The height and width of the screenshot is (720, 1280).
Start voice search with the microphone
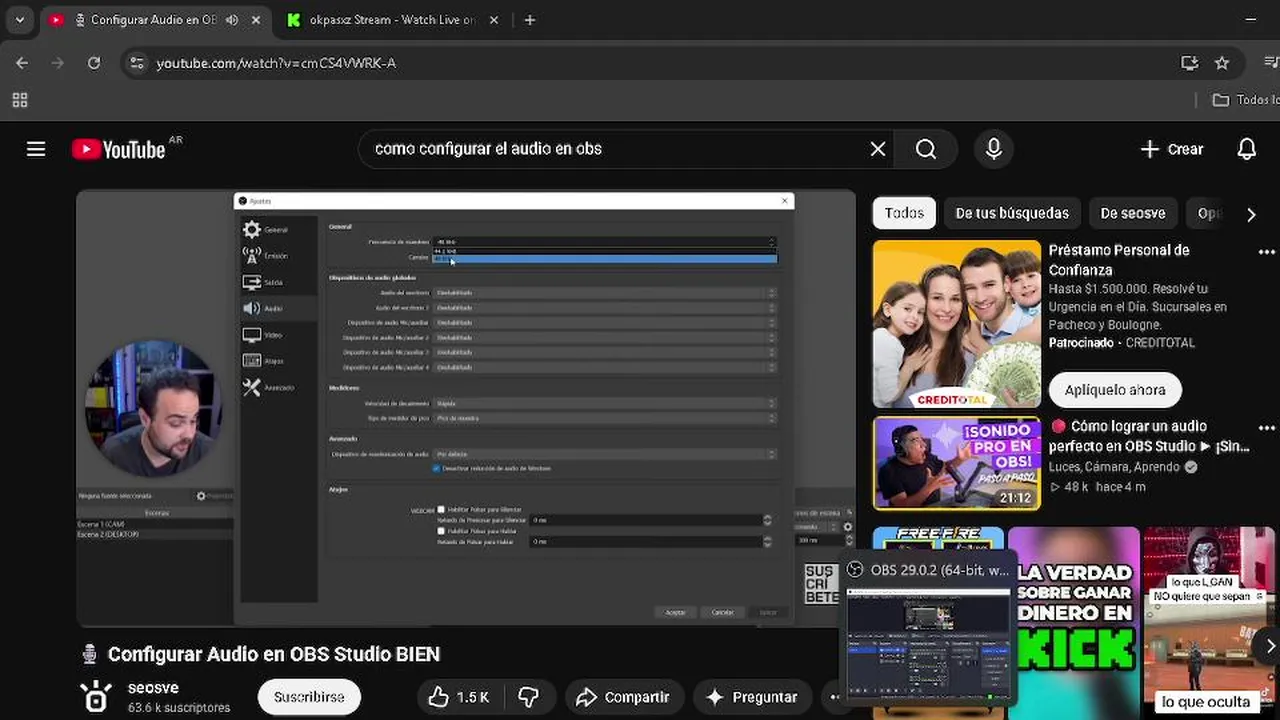pyautogui.click(x=993, y=149)
